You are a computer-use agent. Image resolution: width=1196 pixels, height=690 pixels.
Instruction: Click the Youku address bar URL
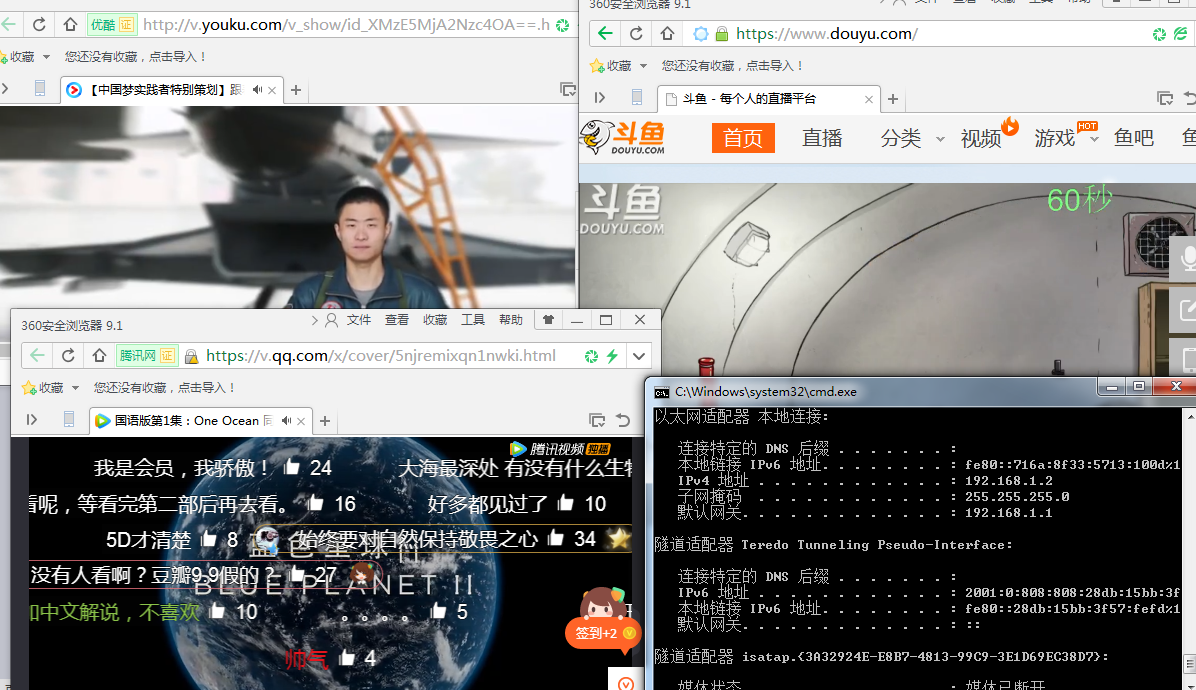(x=346, y=25)
